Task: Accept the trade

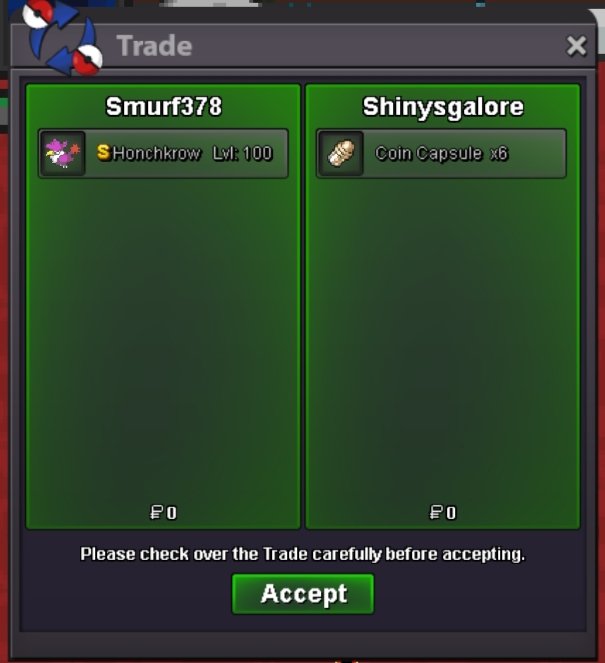Action: click(x=303, y=594)
